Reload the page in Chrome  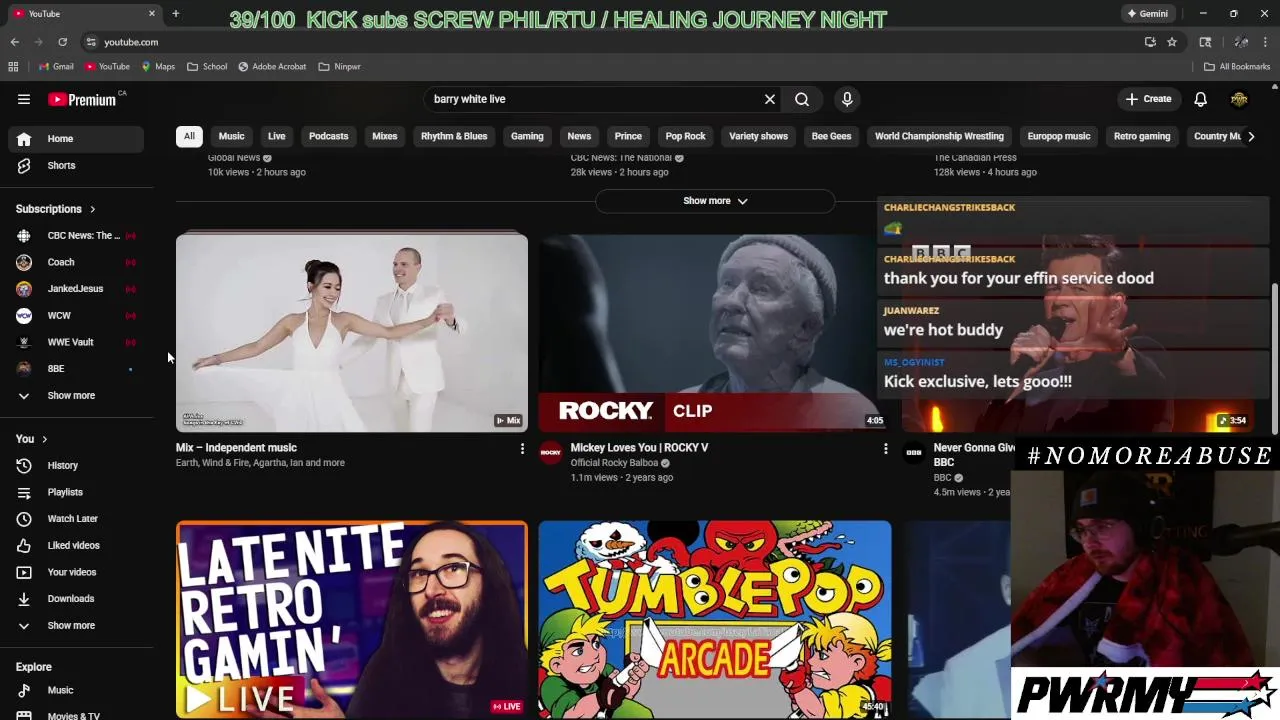pos(62,42)
